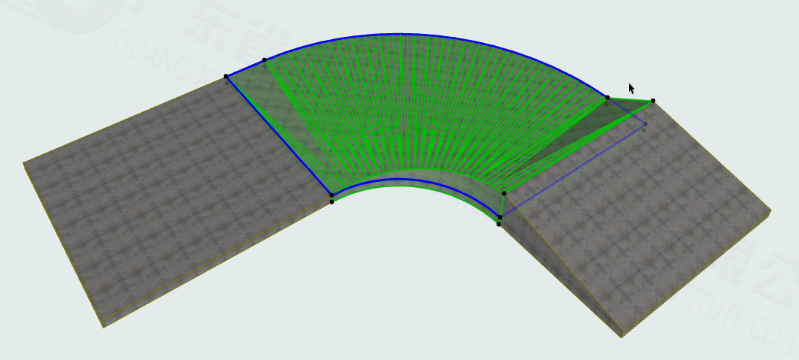Select the node at the outer arc's right end
Viewport: 799px width, 360px height.
pos(607,97)
